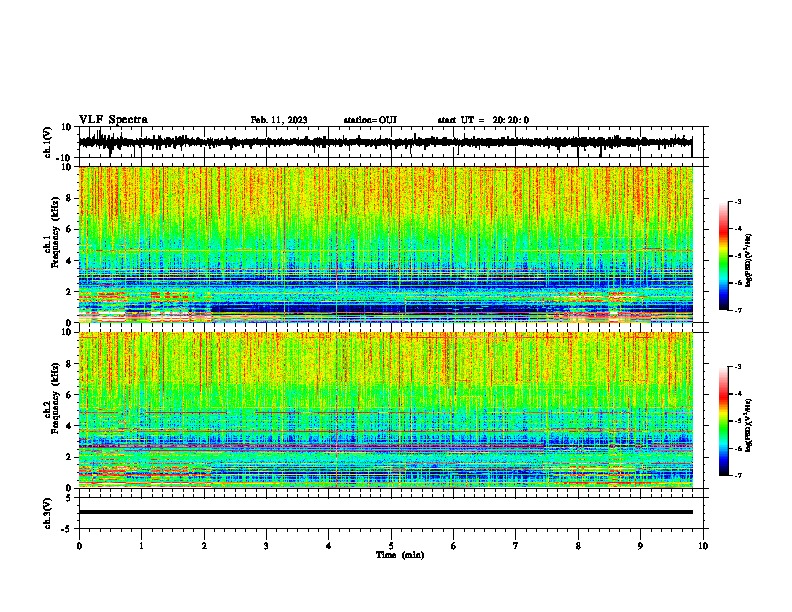
Task: Click the "ch.1(V)" waveform axis label
Action: click(48, 142)
